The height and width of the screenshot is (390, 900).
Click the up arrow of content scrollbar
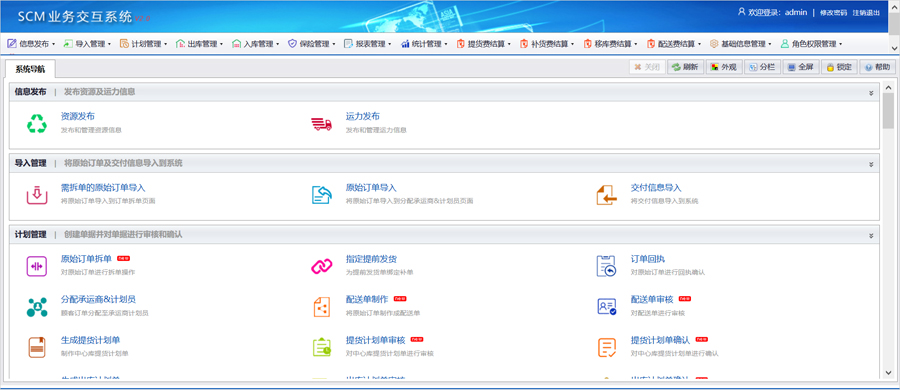pos(888,88)
